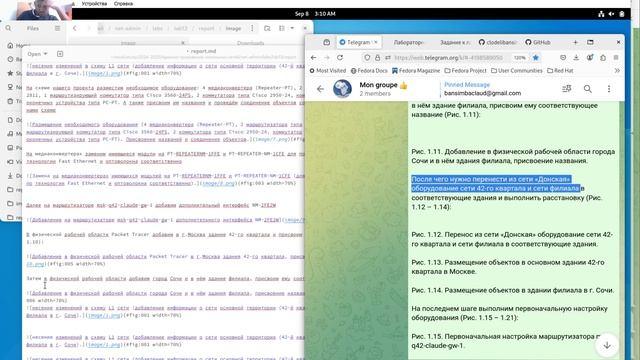
Task: Open Firefox downloads panel
Action: 576,58
